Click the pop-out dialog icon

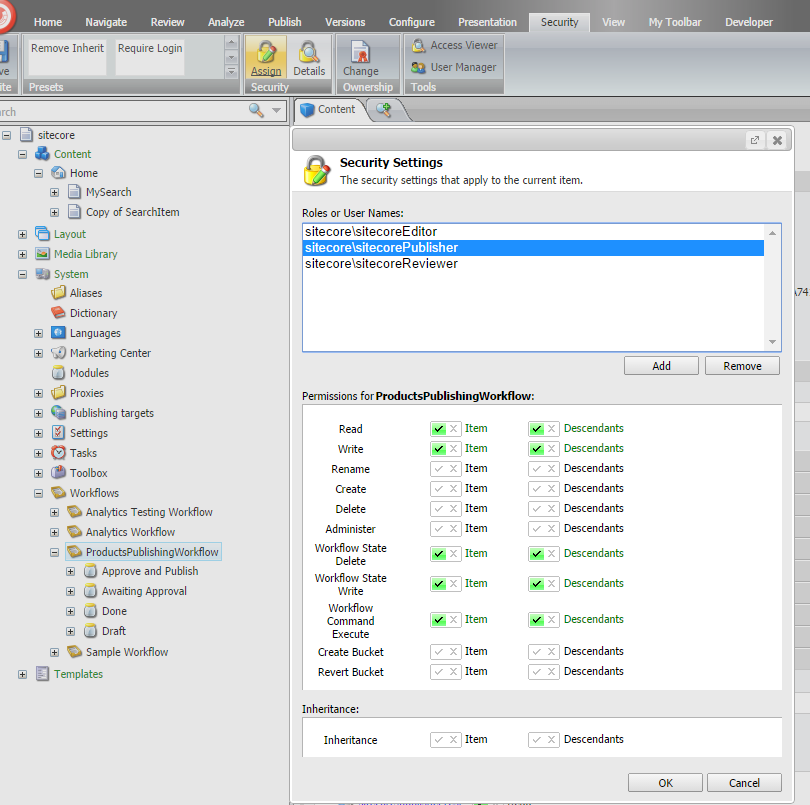coord(755,140)
